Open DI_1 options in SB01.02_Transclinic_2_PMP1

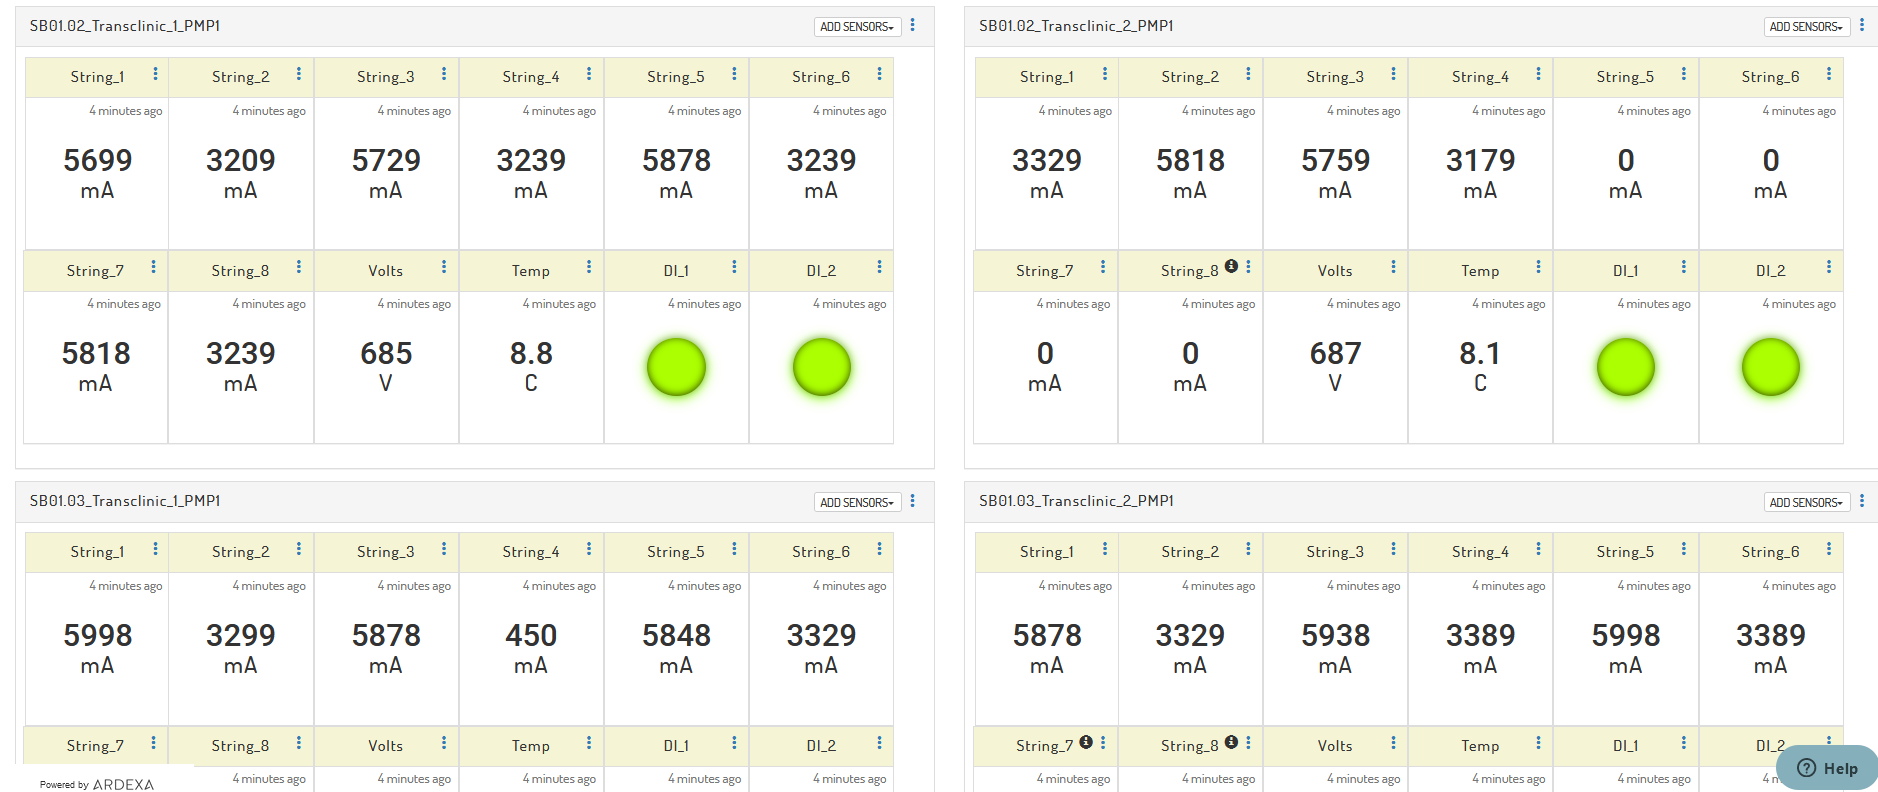(x=1684, y=267)
